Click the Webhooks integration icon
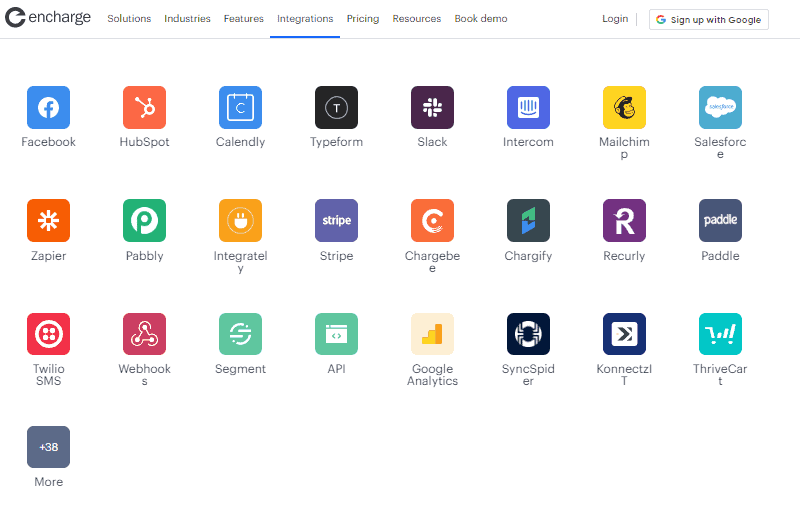The width and height of the screenshot is (800, 507). pyautogui.click(x=144, y=334)
